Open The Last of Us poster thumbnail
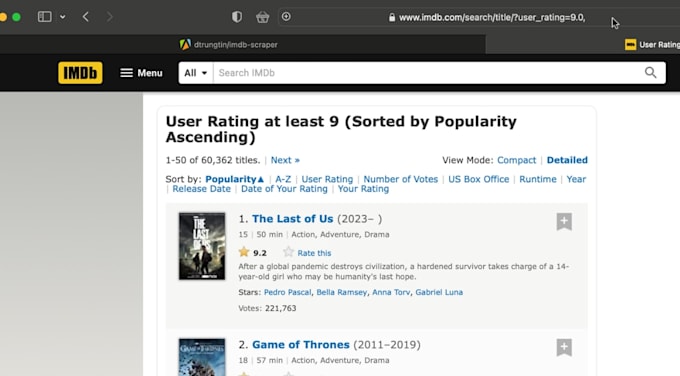Screen dimensions: 680x376 pyautogui.click(x=202, y=246)
